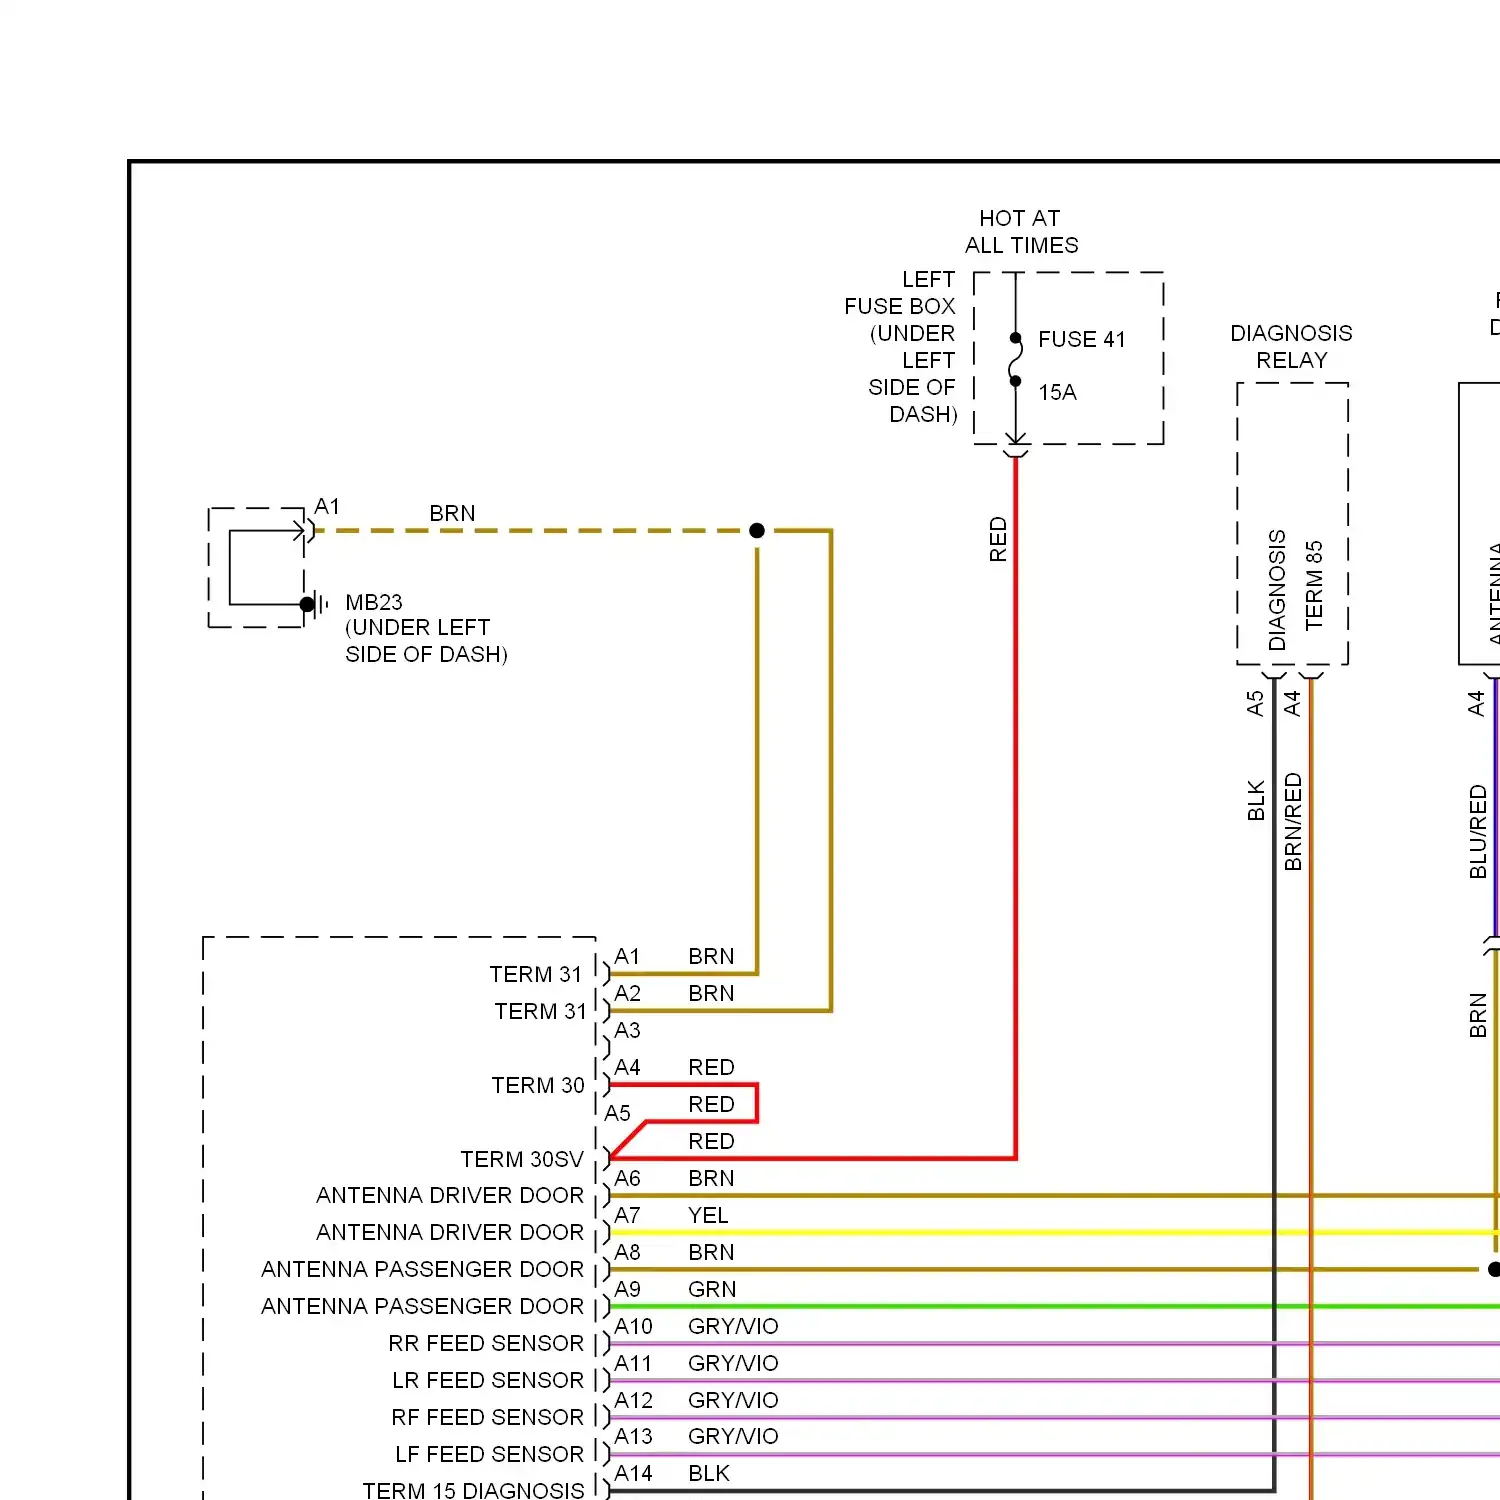The width and height of the screenshot is (1500, 1500).
Task: Select the vertical BRN/RED wire label
Action: click(1293, 822)
